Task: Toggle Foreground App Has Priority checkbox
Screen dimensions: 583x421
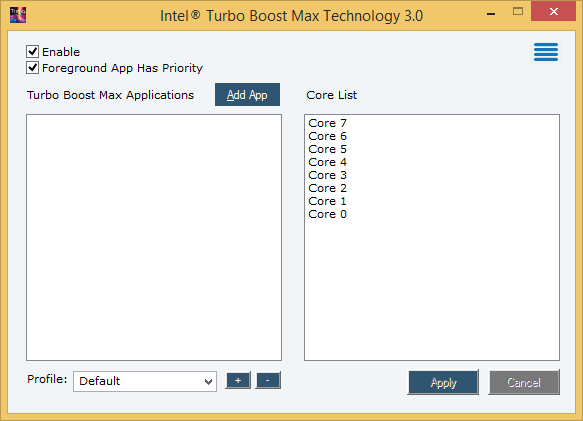Action: coord(32,68)
